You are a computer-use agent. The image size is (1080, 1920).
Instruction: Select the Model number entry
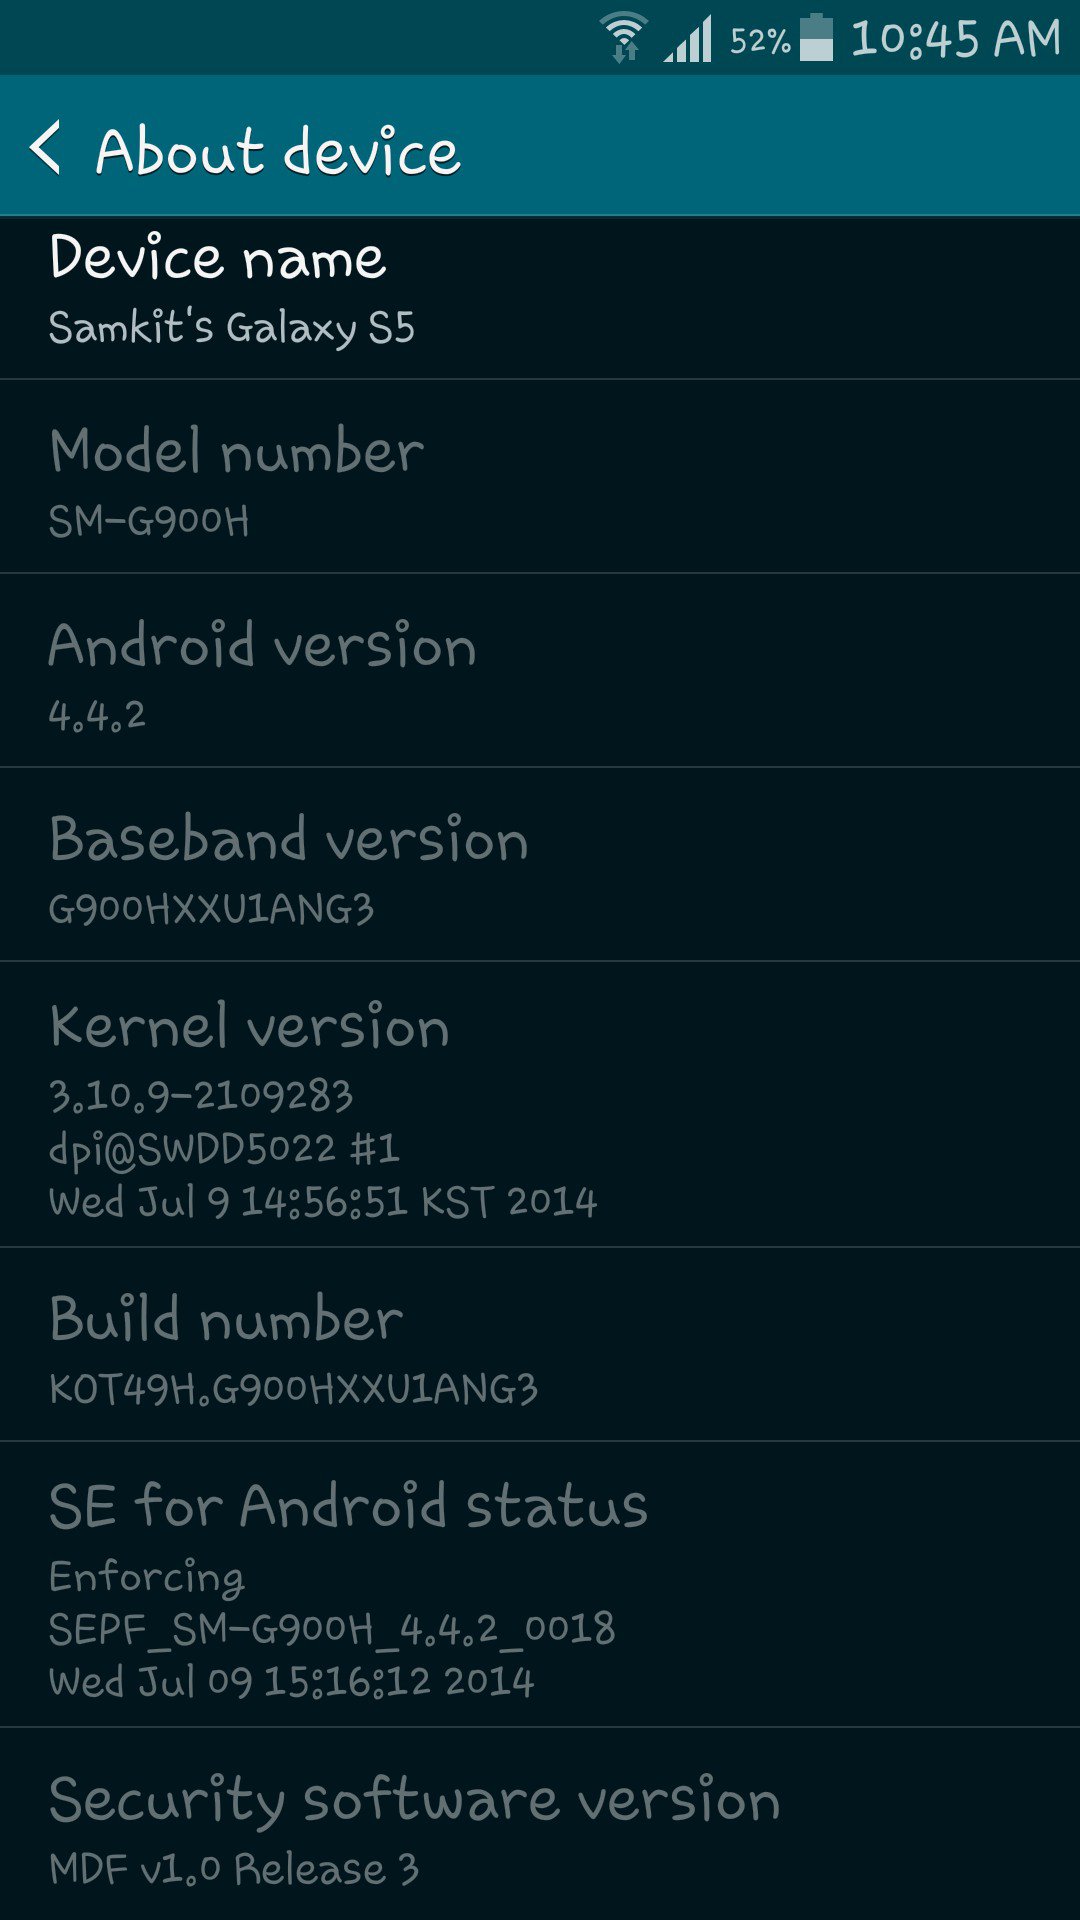[x=540, y=477]
